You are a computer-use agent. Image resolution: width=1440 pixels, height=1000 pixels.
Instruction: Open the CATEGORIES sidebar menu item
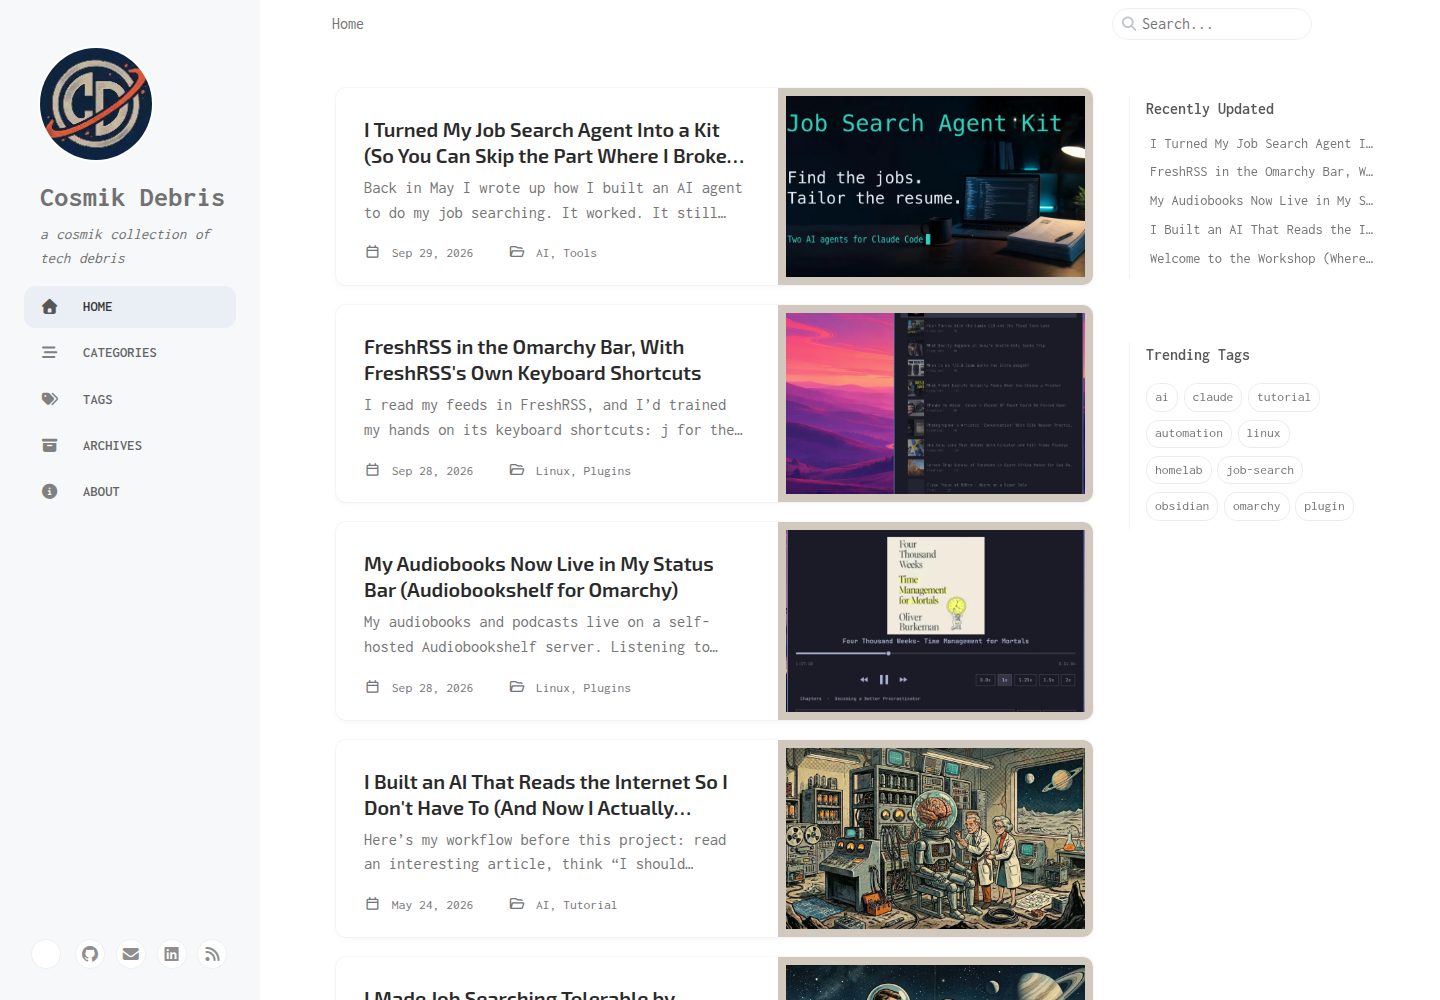[x=130, y=353]
